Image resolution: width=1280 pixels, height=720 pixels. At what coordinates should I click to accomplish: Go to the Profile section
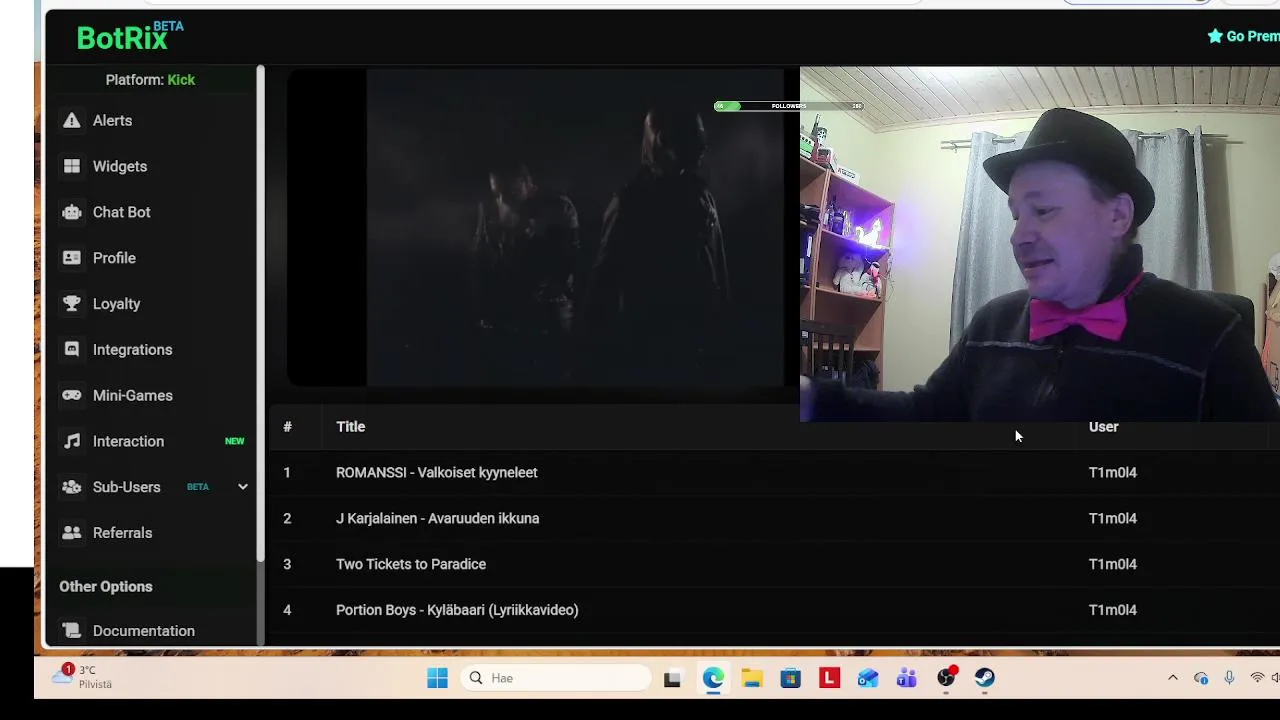pyautogui.click(x=114, y=258)
